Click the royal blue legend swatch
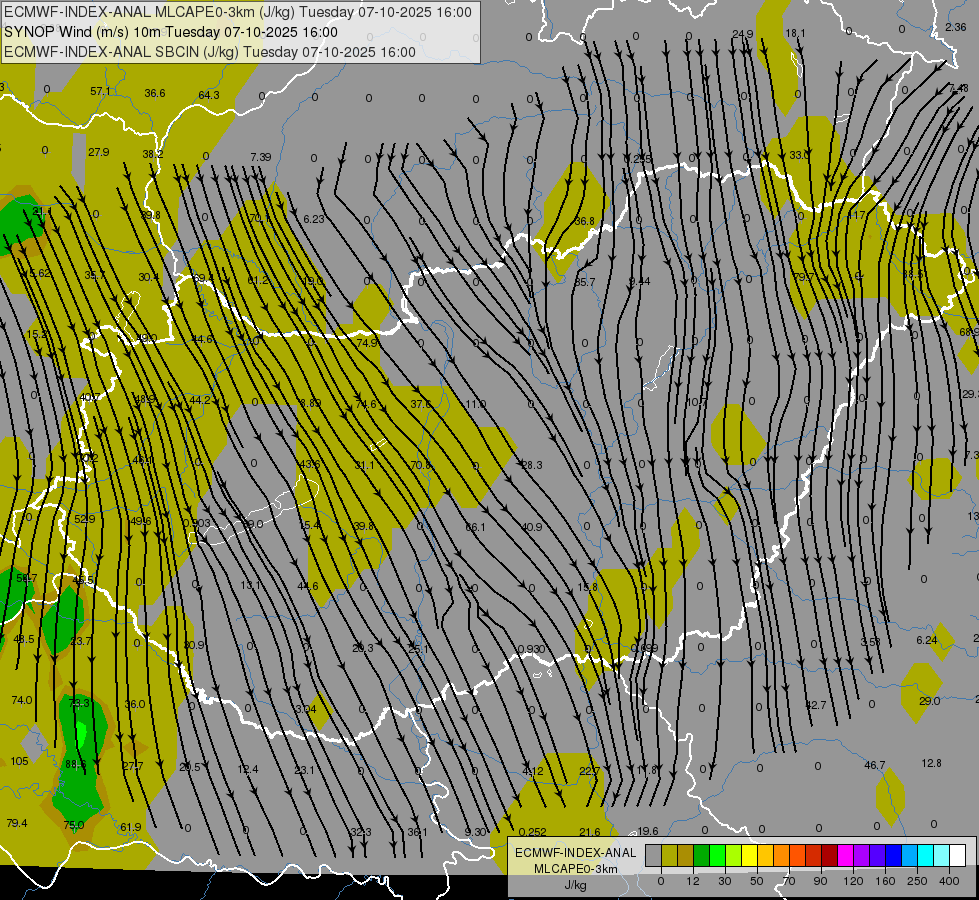The width and height of the screenshot is (979, 900). (893, 855)
